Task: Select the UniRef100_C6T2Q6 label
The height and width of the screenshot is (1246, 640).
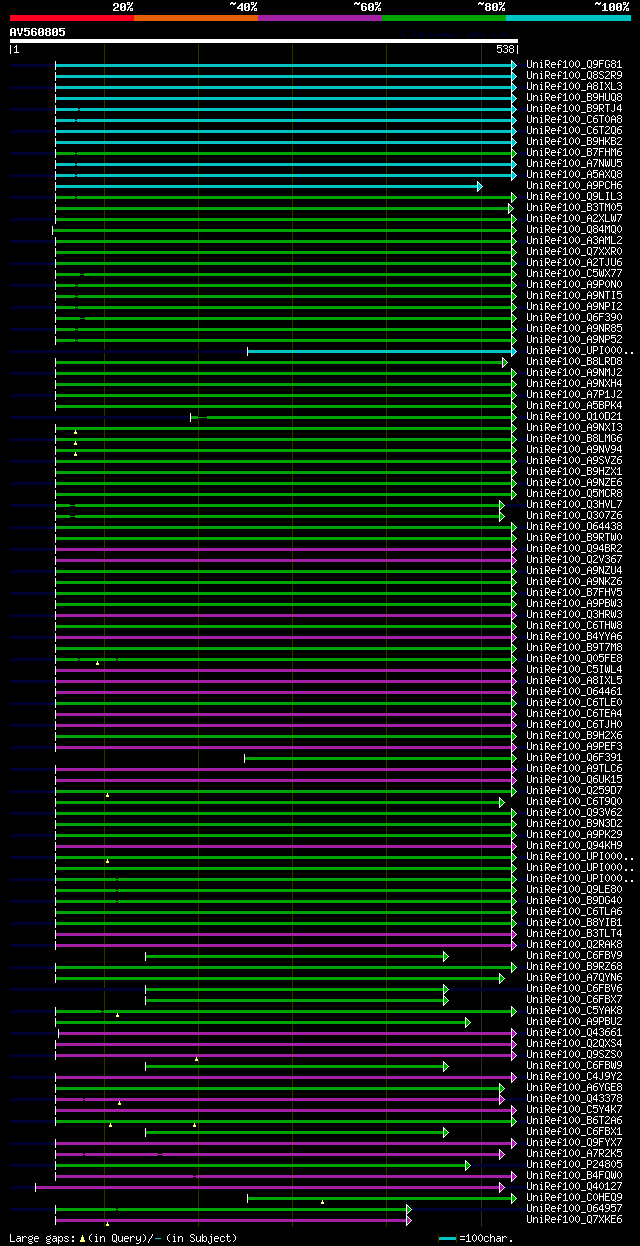Action: tap(574, 131)
